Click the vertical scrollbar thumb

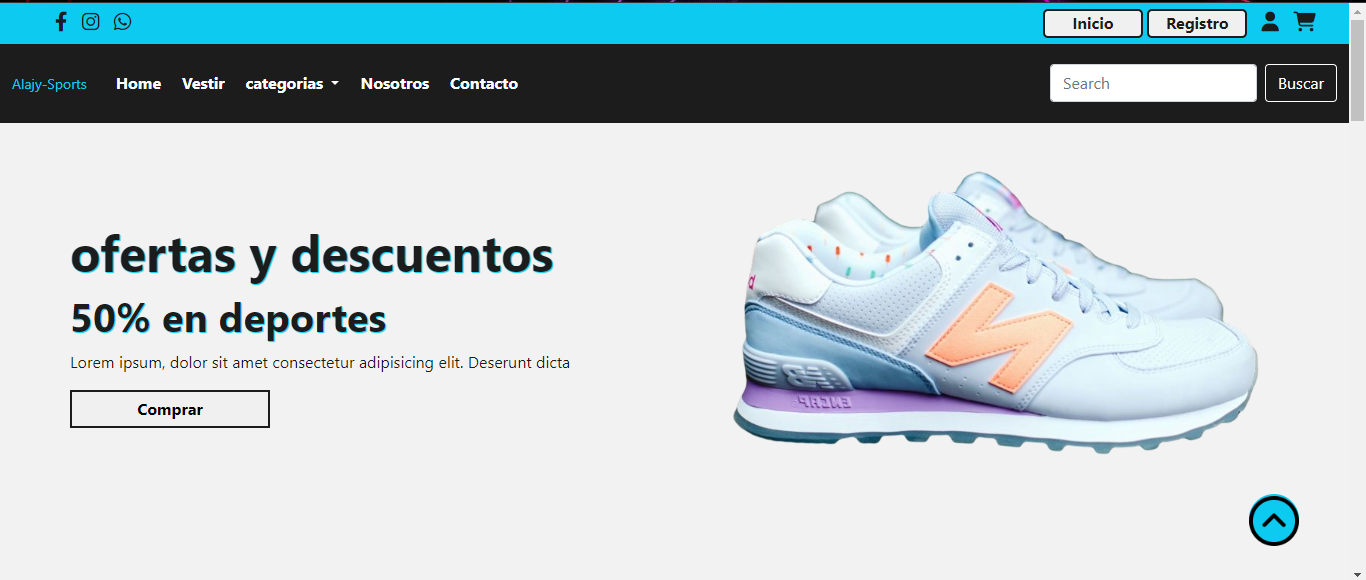tap(1357, 70)
